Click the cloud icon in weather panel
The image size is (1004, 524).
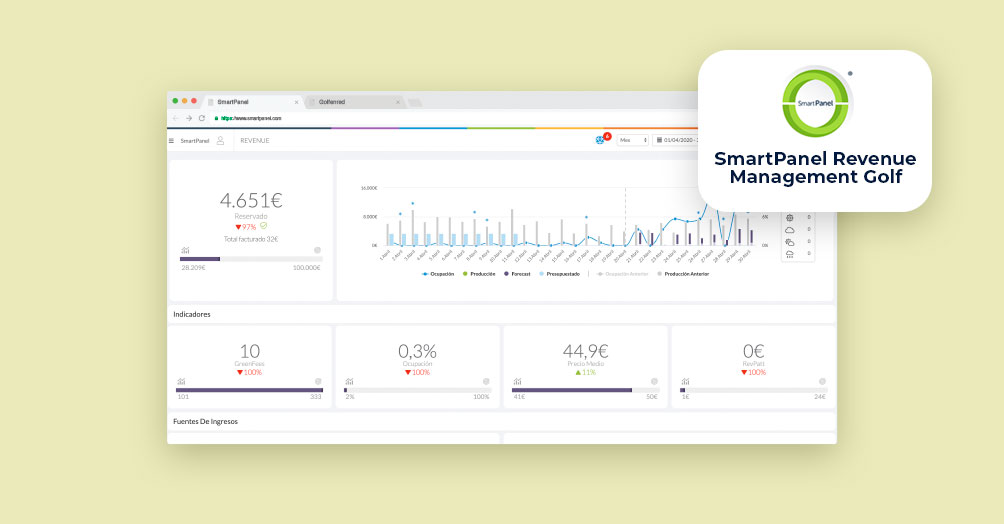point(789,230)
